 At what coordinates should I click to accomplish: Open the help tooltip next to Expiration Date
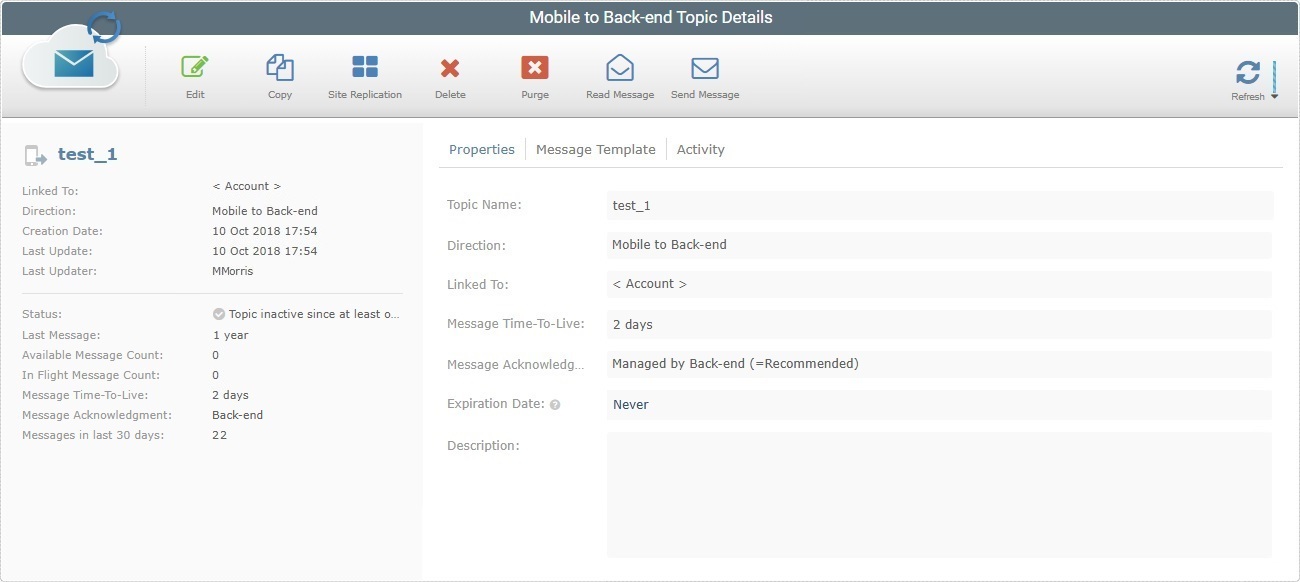554,405
